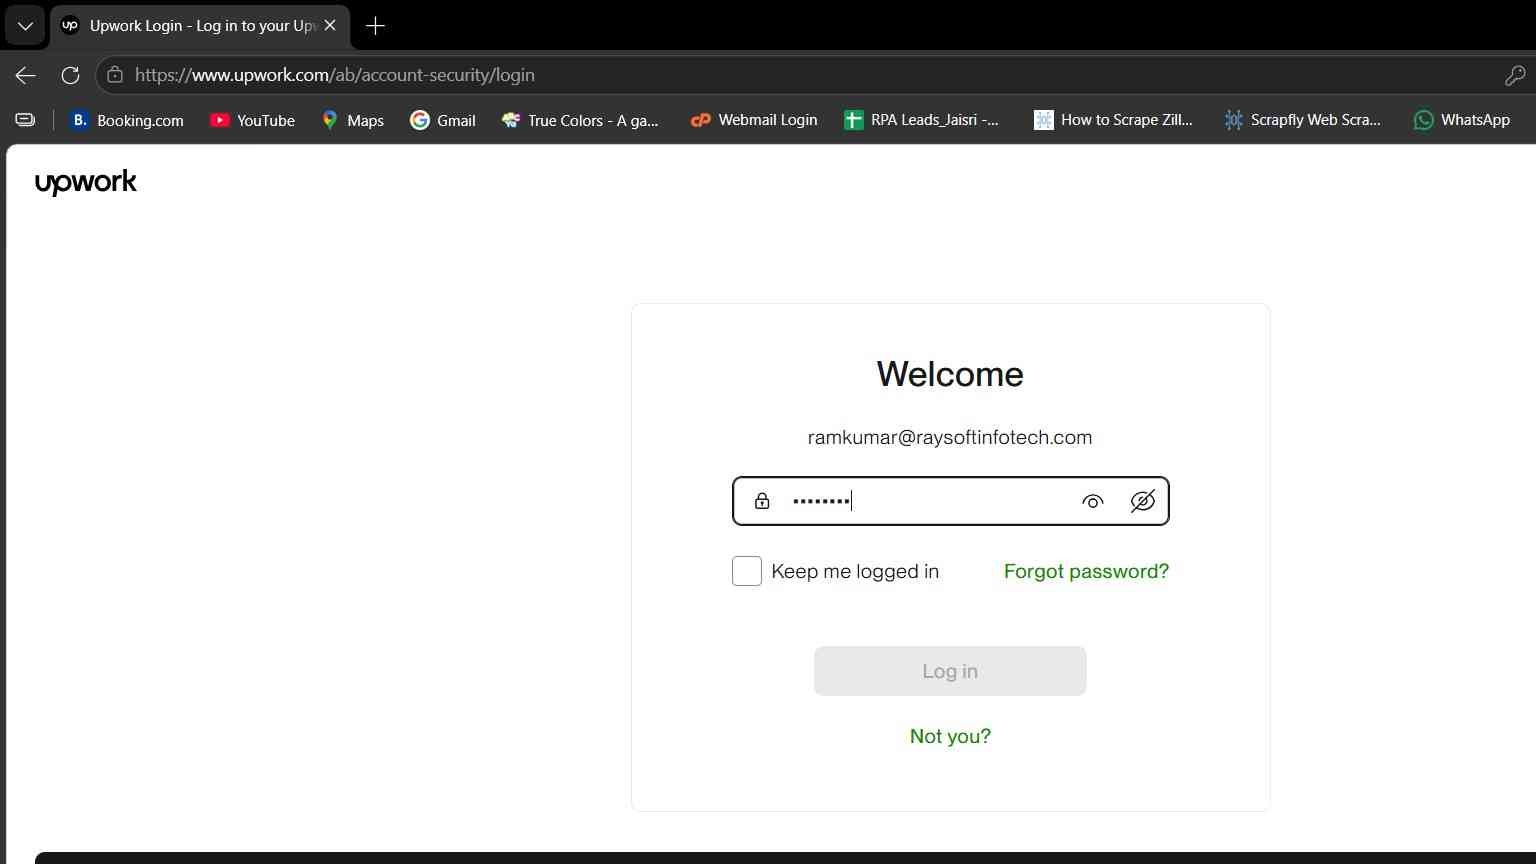
Task: Open a new tab with plus icon
Action: click(x=375, y=26)
